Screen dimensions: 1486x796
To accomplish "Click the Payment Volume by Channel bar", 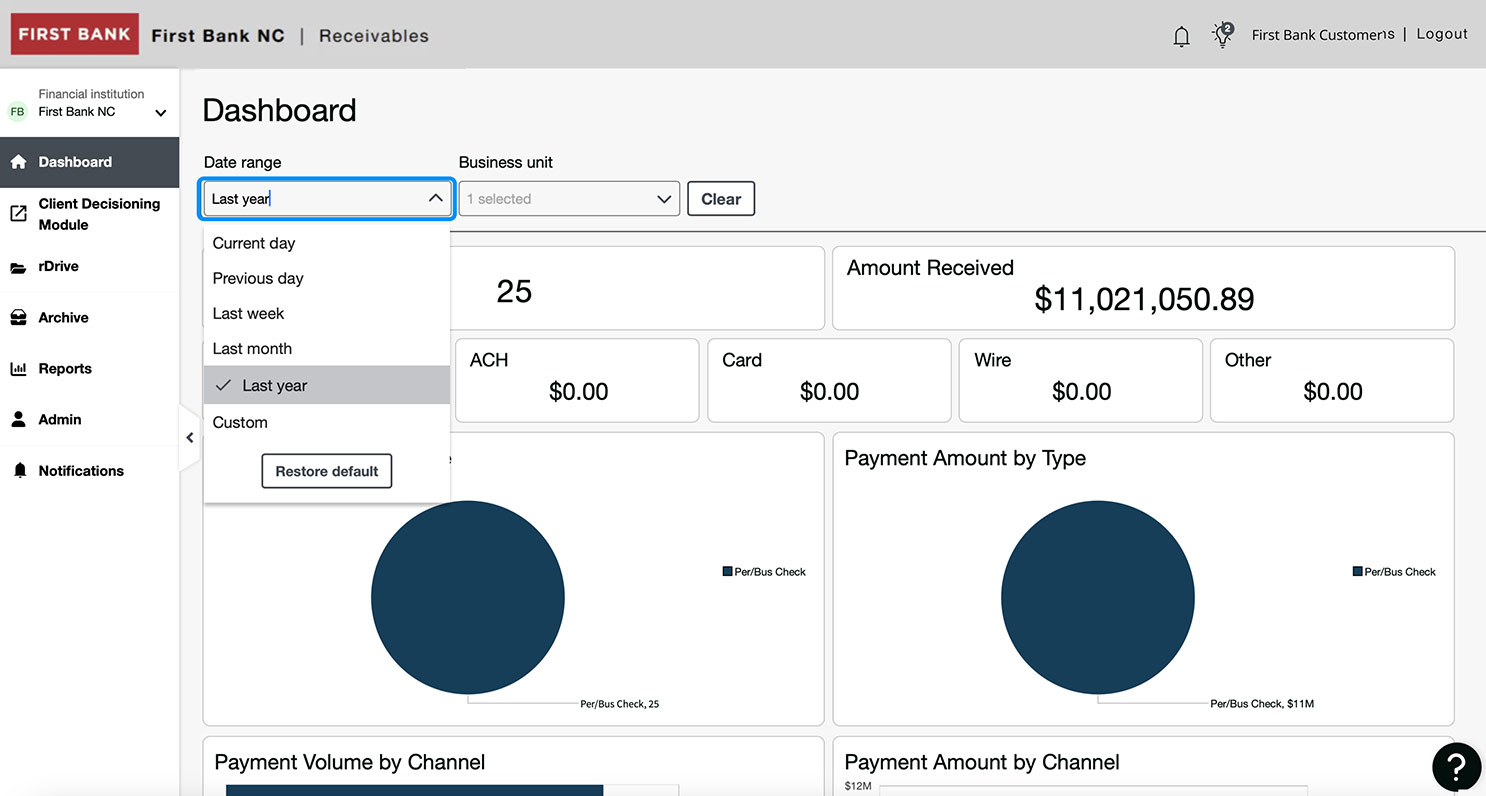I will (415, 790).
